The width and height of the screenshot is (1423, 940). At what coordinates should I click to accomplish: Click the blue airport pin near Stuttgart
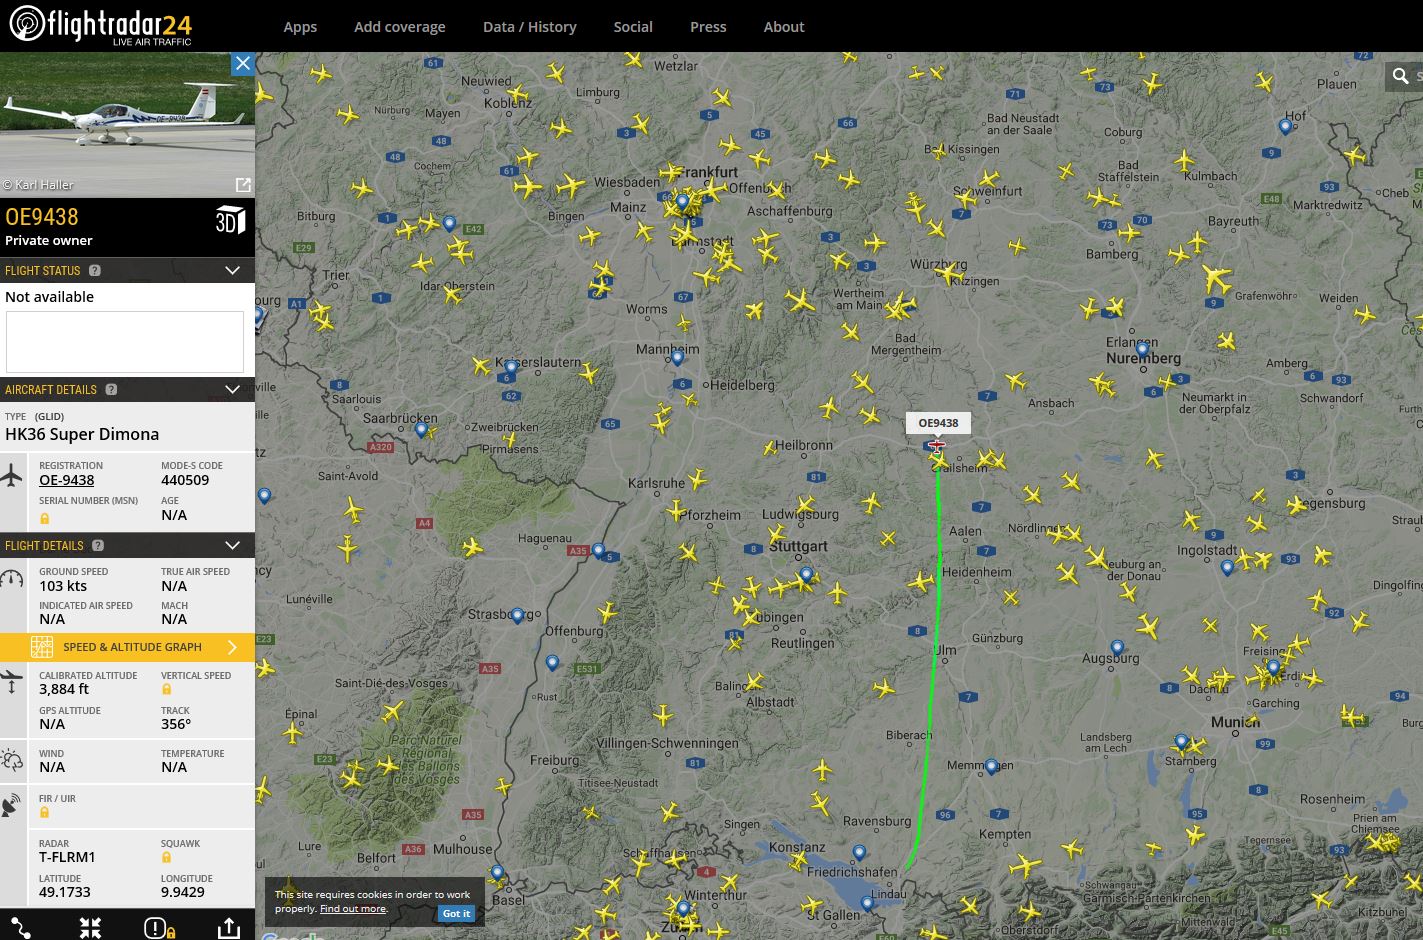pos(806,574)
